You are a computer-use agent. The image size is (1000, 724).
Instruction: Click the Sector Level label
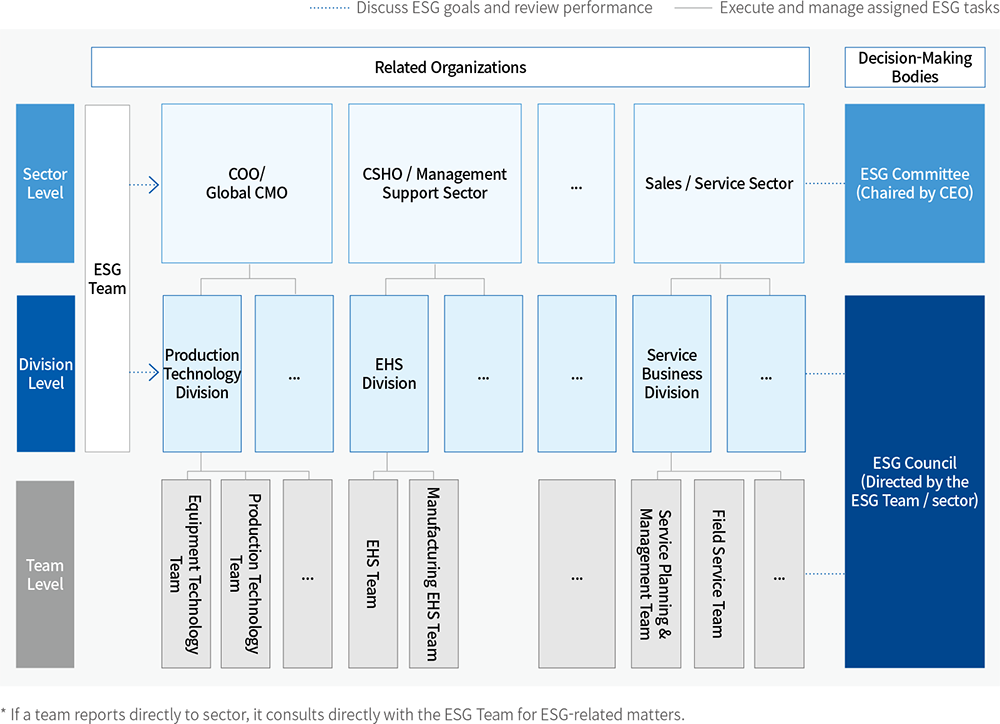pos(45,184)
